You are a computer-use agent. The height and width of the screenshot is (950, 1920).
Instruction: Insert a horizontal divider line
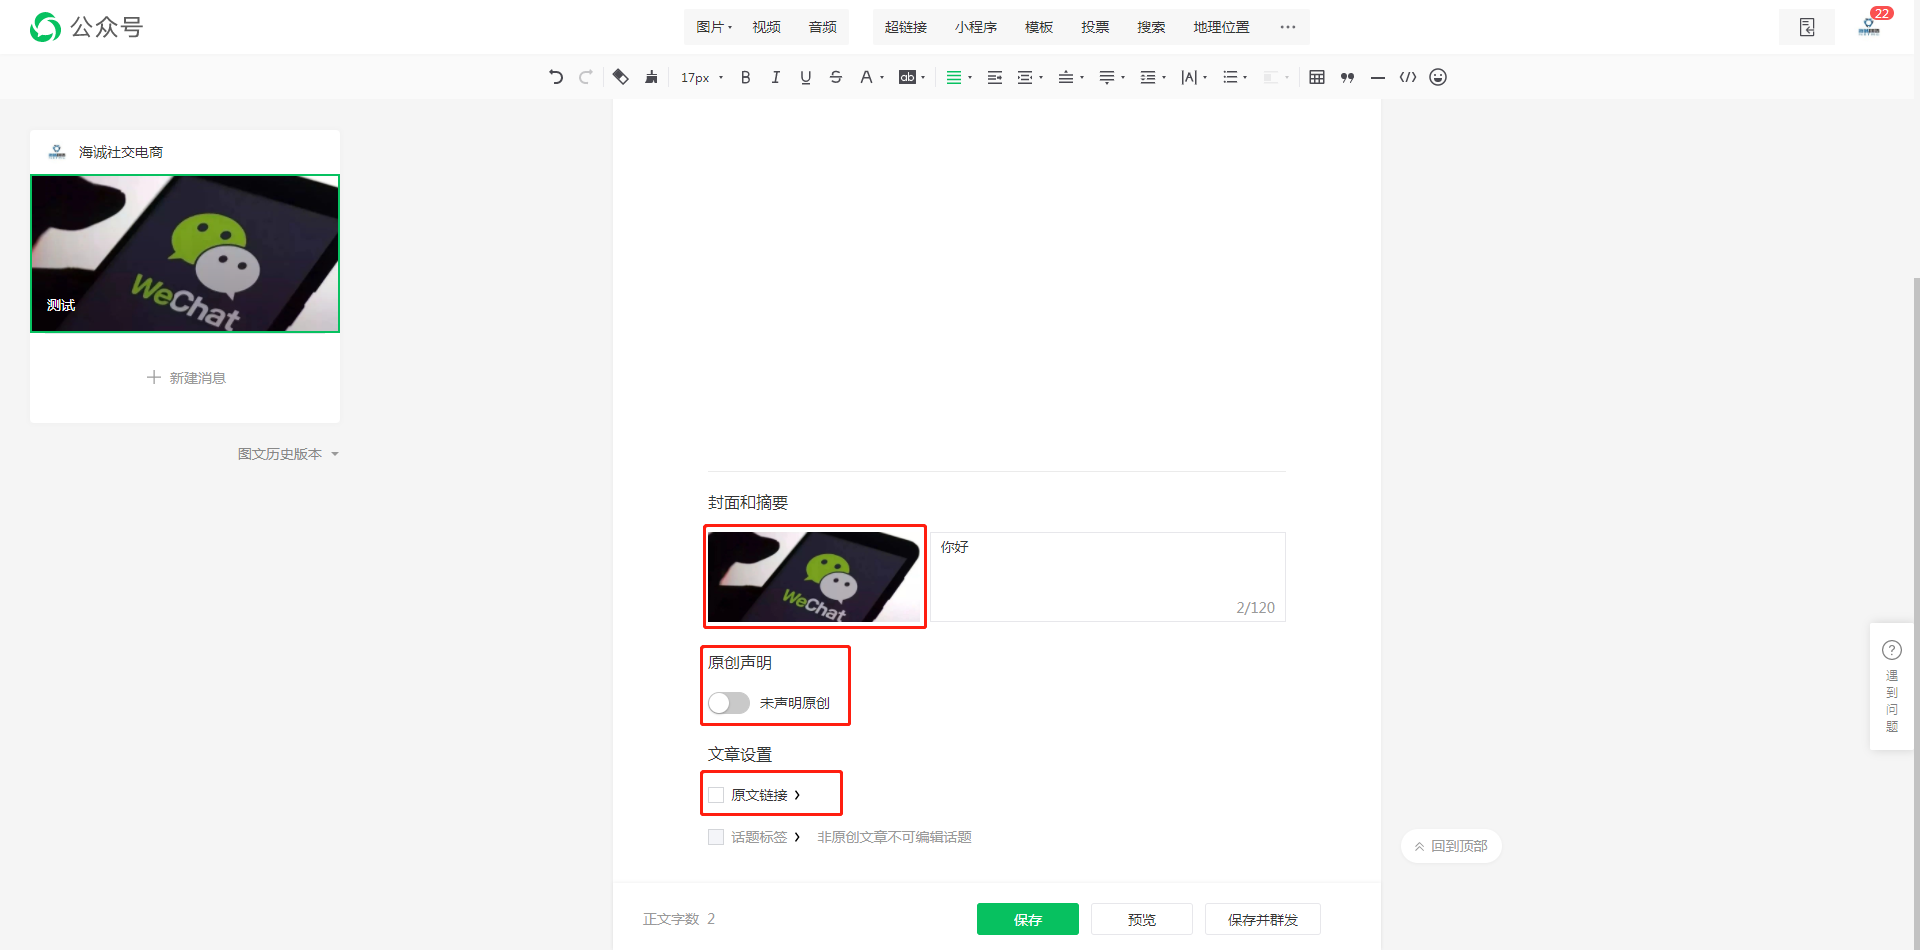[x=1378, y=77]
